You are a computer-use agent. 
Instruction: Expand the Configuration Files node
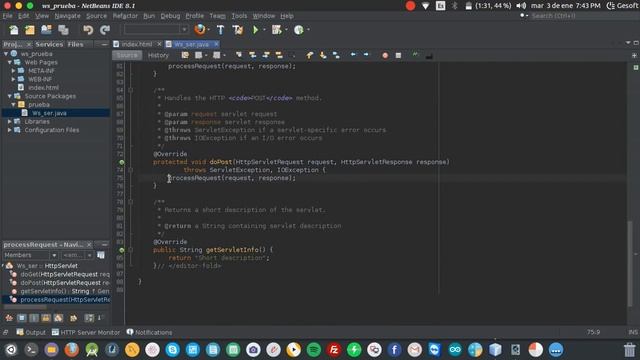click(9, 130)
